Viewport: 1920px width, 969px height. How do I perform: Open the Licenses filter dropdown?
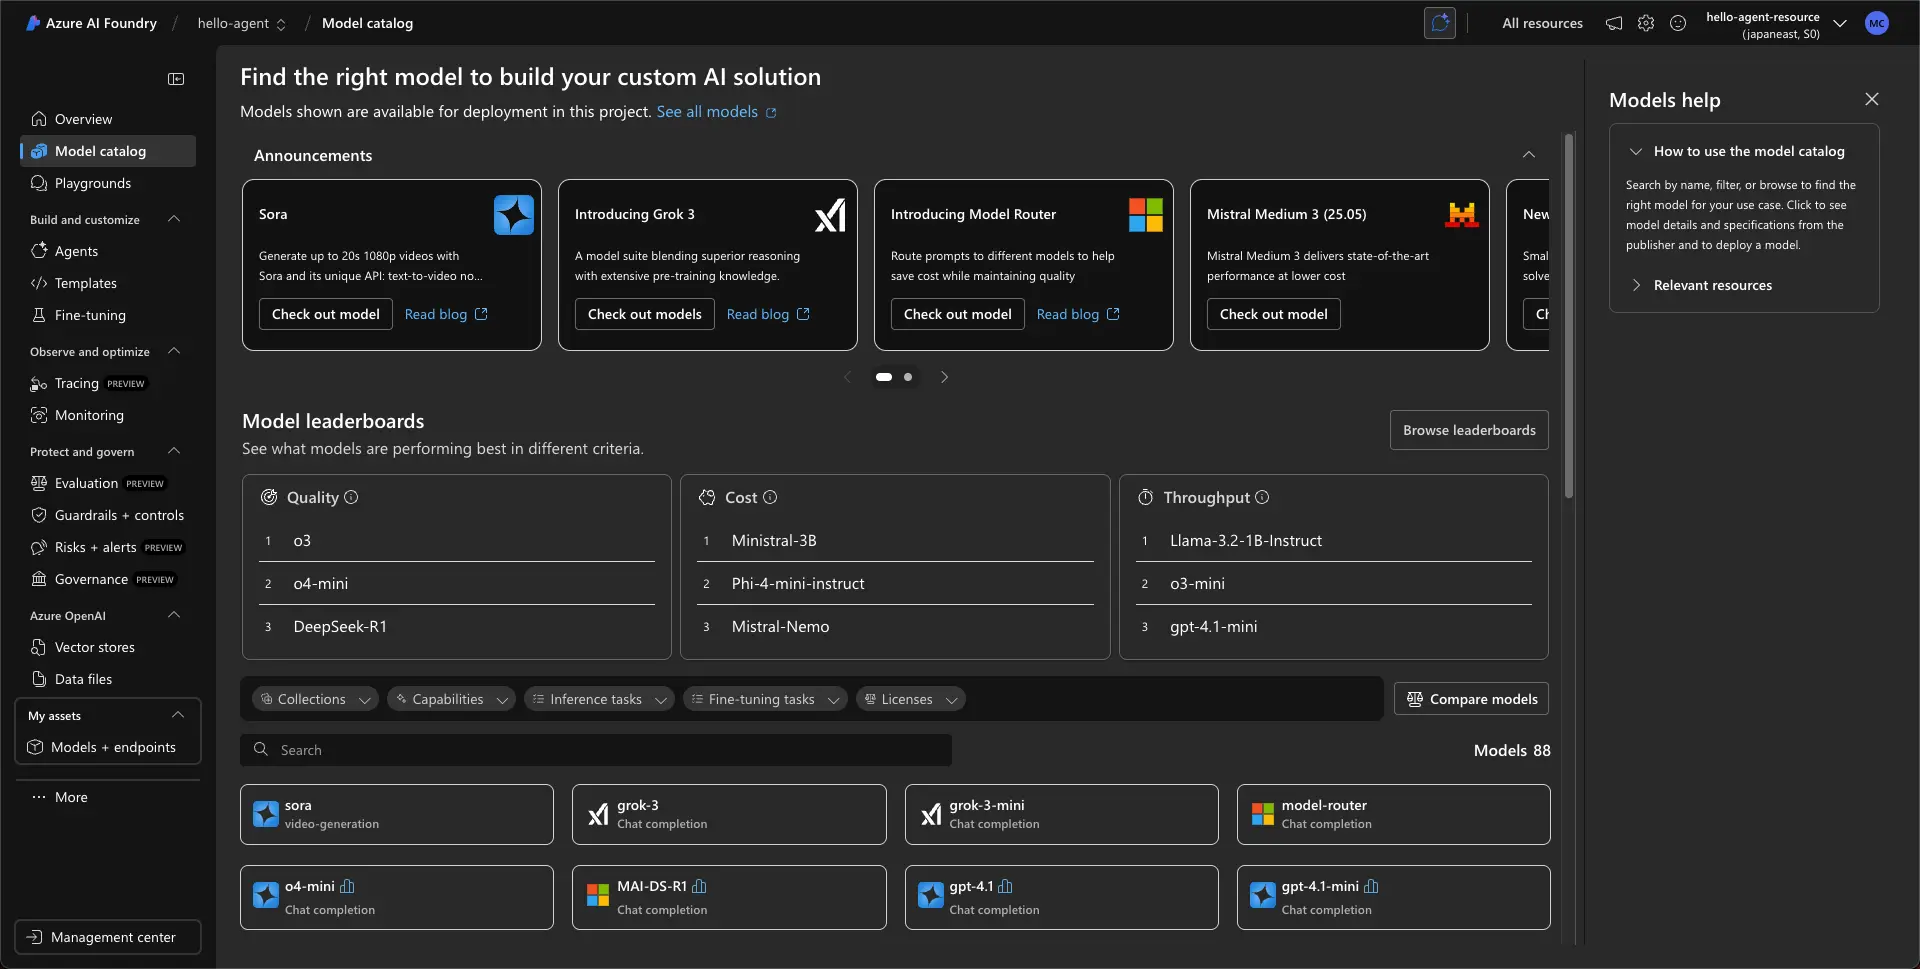[x=910, y=699]
